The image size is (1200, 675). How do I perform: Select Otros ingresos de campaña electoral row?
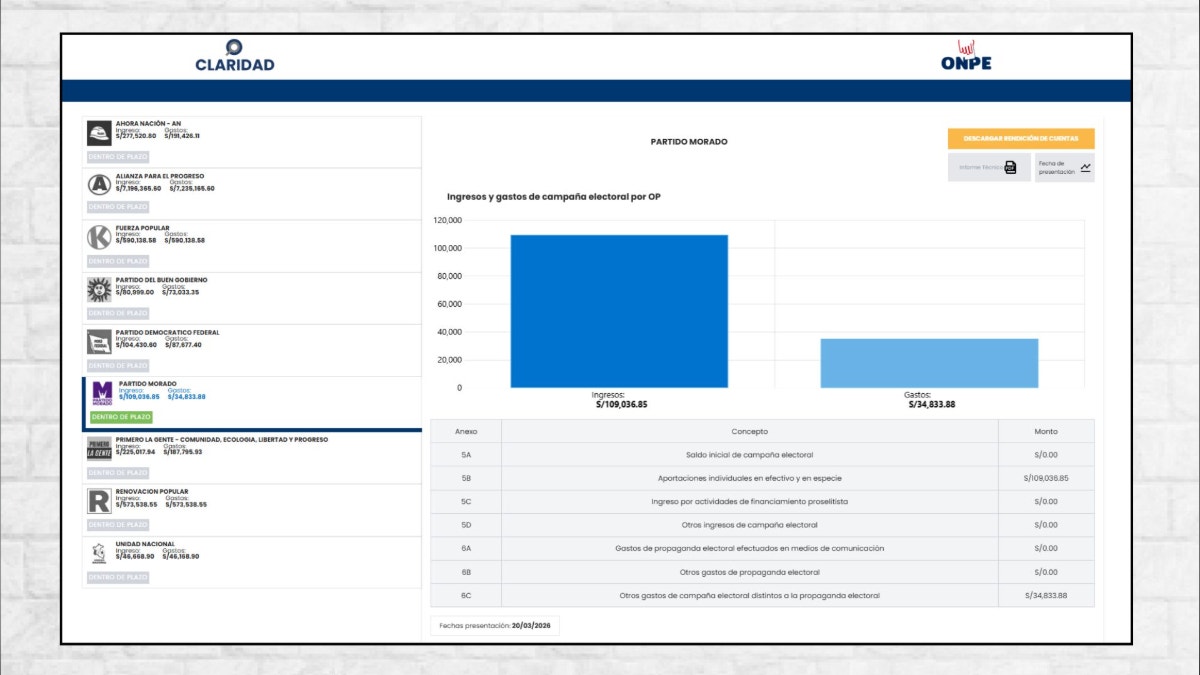pos(762,525)
